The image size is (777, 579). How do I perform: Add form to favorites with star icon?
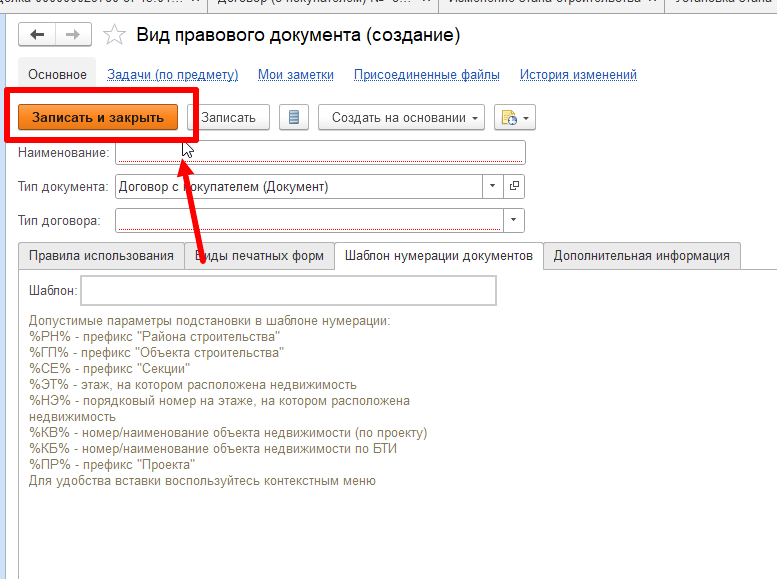115,36
